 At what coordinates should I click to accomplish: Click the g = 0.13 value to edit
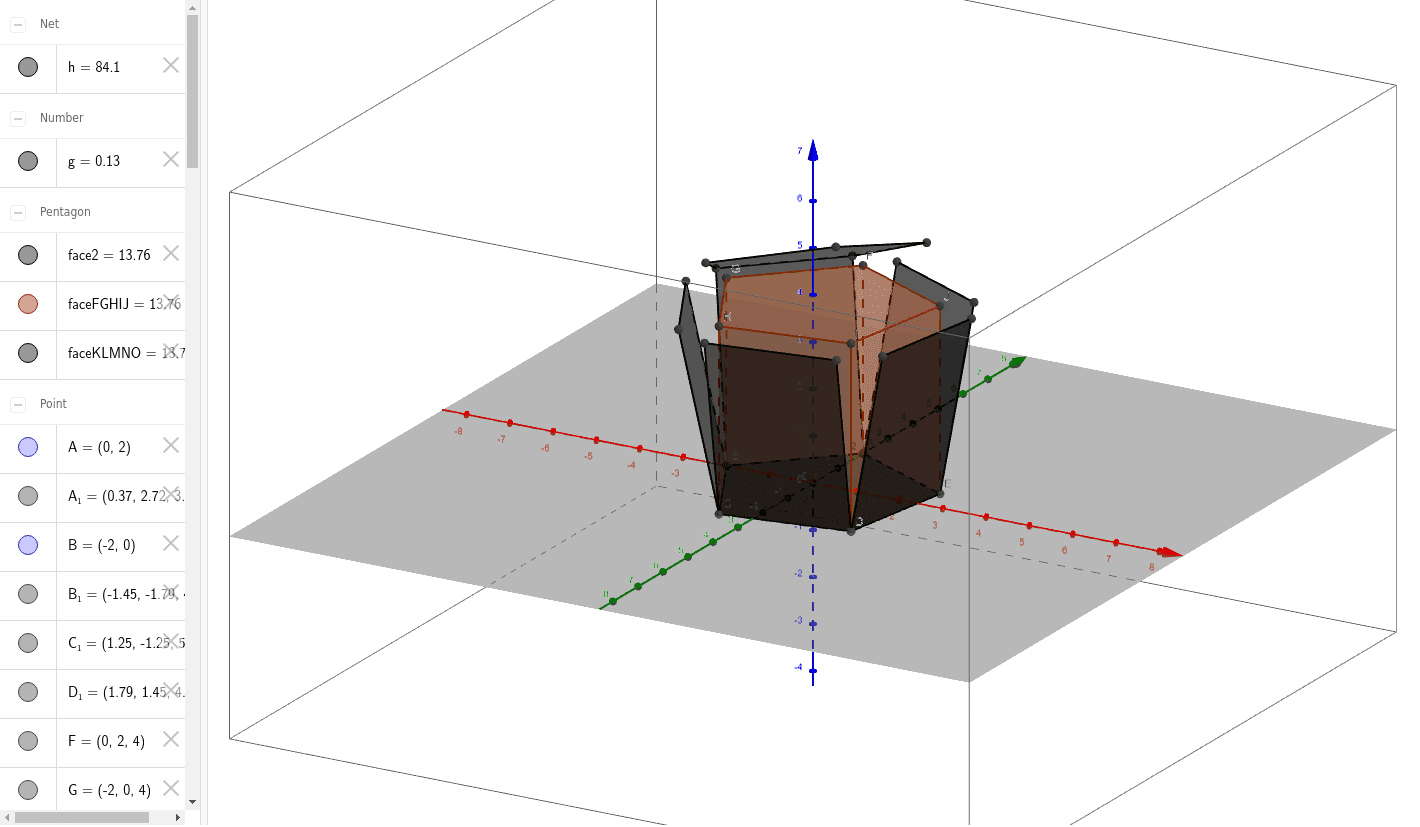pyautogui.click(x=95, y=159)
